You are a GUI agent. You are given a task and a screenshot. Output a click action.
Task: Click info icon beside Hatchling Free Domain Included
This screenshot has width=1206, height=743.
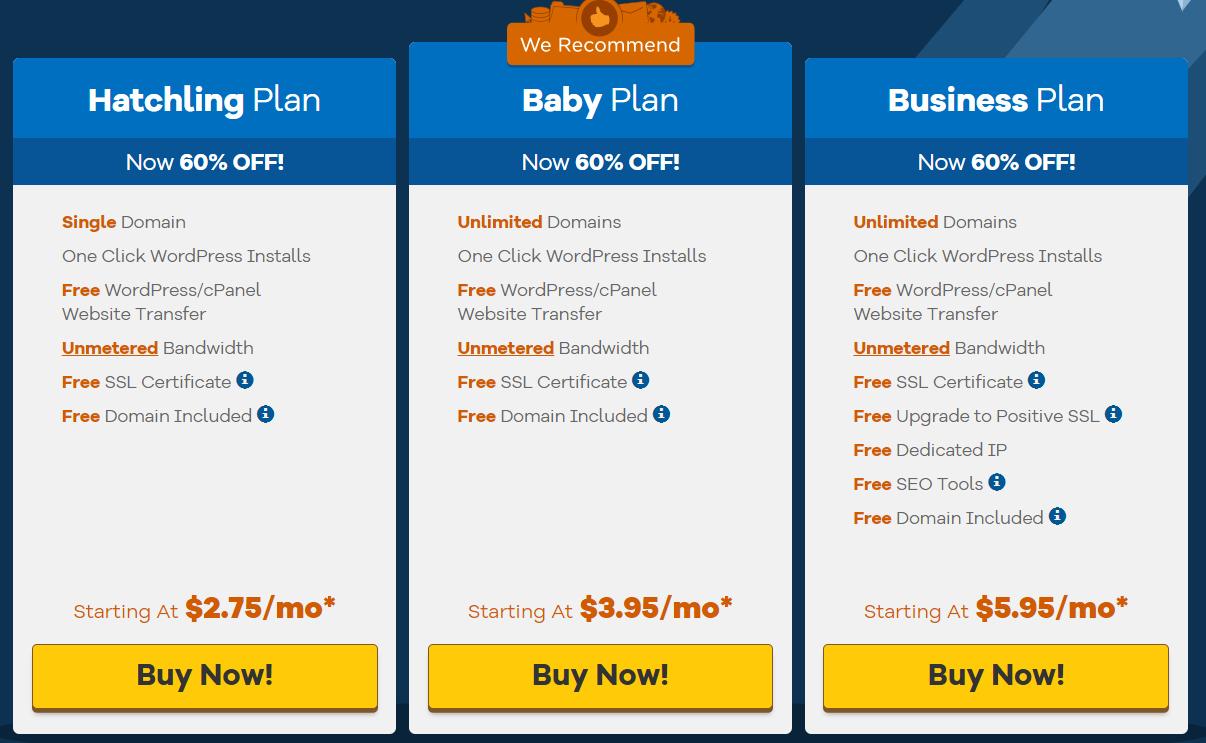pos(265,414)
